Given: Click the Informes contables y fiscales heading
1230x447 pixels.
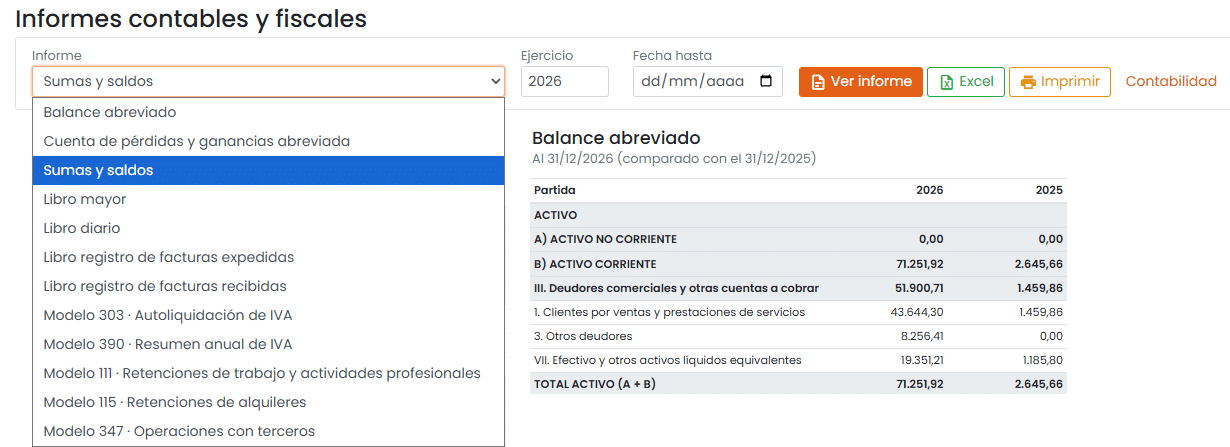Looking at the screenshot, I should 191,18.
